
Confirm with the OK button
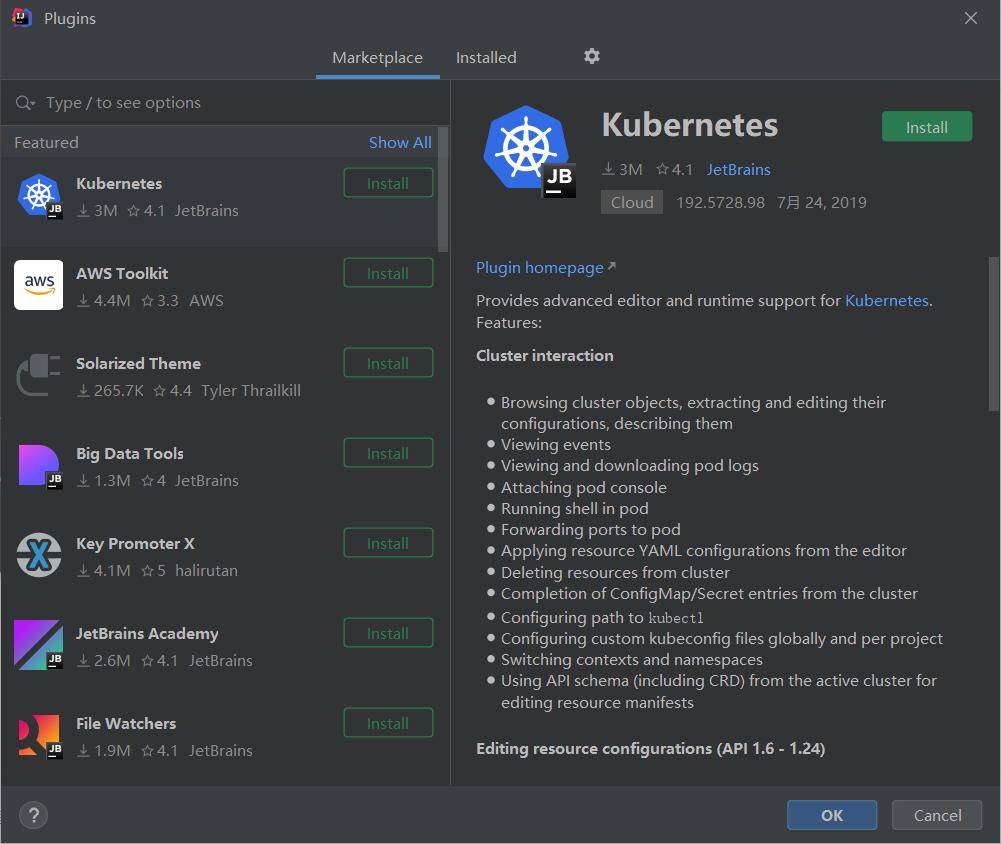point(832,815)
